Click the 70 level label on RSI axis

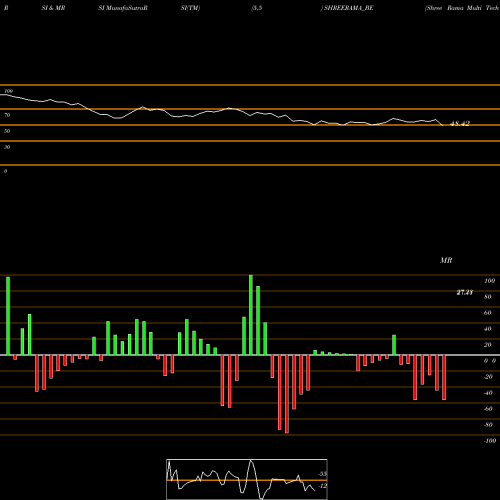[7, 115]
